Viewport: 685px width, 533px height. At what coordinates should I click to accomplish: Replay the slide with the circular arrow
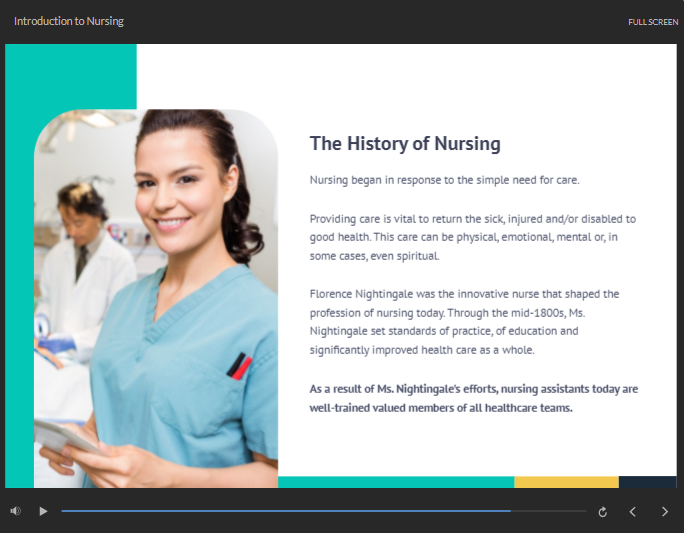602,512
